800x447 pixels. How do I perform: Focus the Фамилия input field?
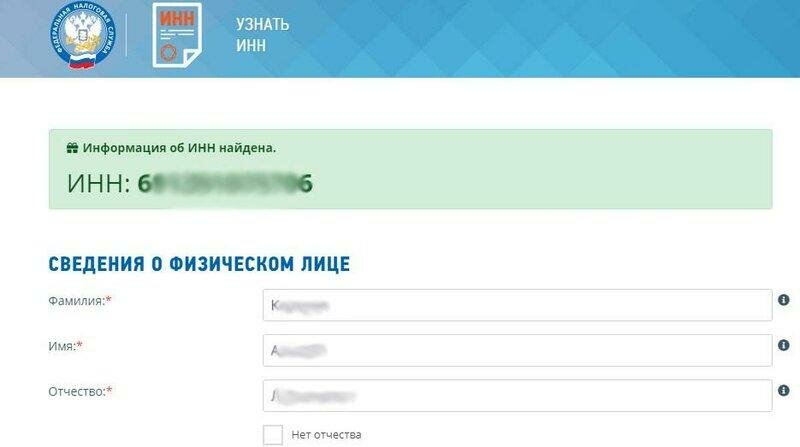click(x=517, y=305)
